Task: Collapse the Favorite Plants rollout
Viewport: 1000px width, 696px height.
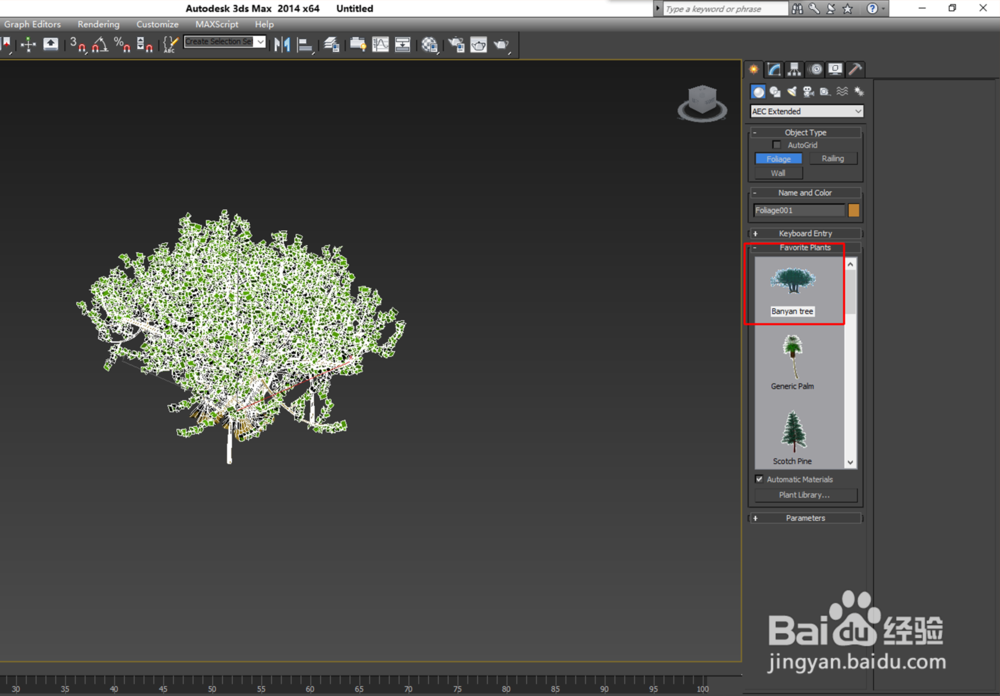Action: pos(805,248)
